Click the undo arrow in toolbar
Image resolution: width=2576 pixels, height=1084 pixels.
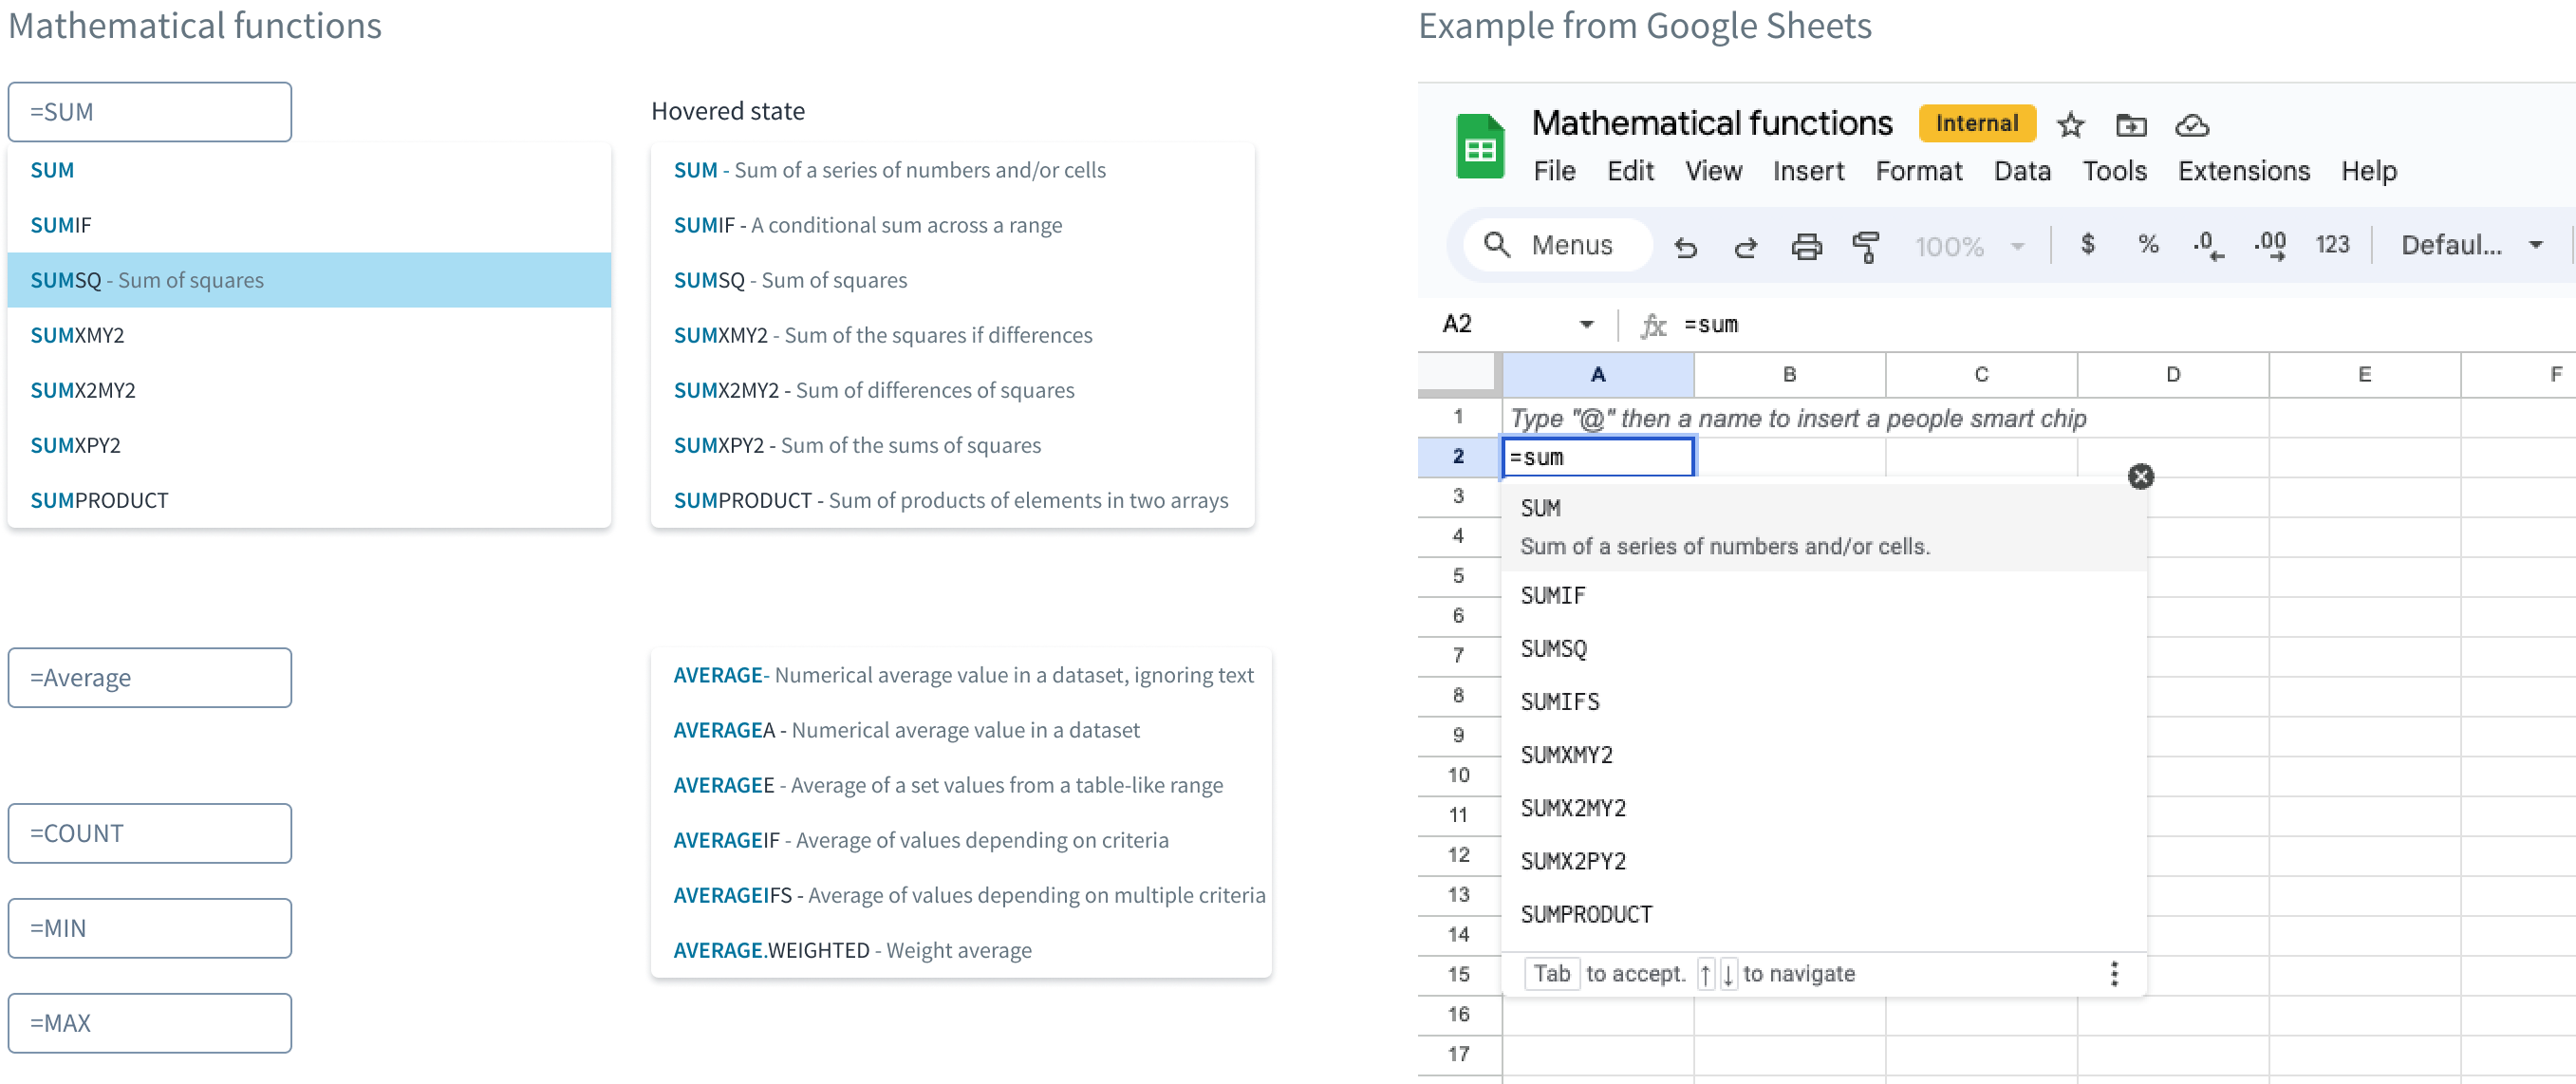1686,246
